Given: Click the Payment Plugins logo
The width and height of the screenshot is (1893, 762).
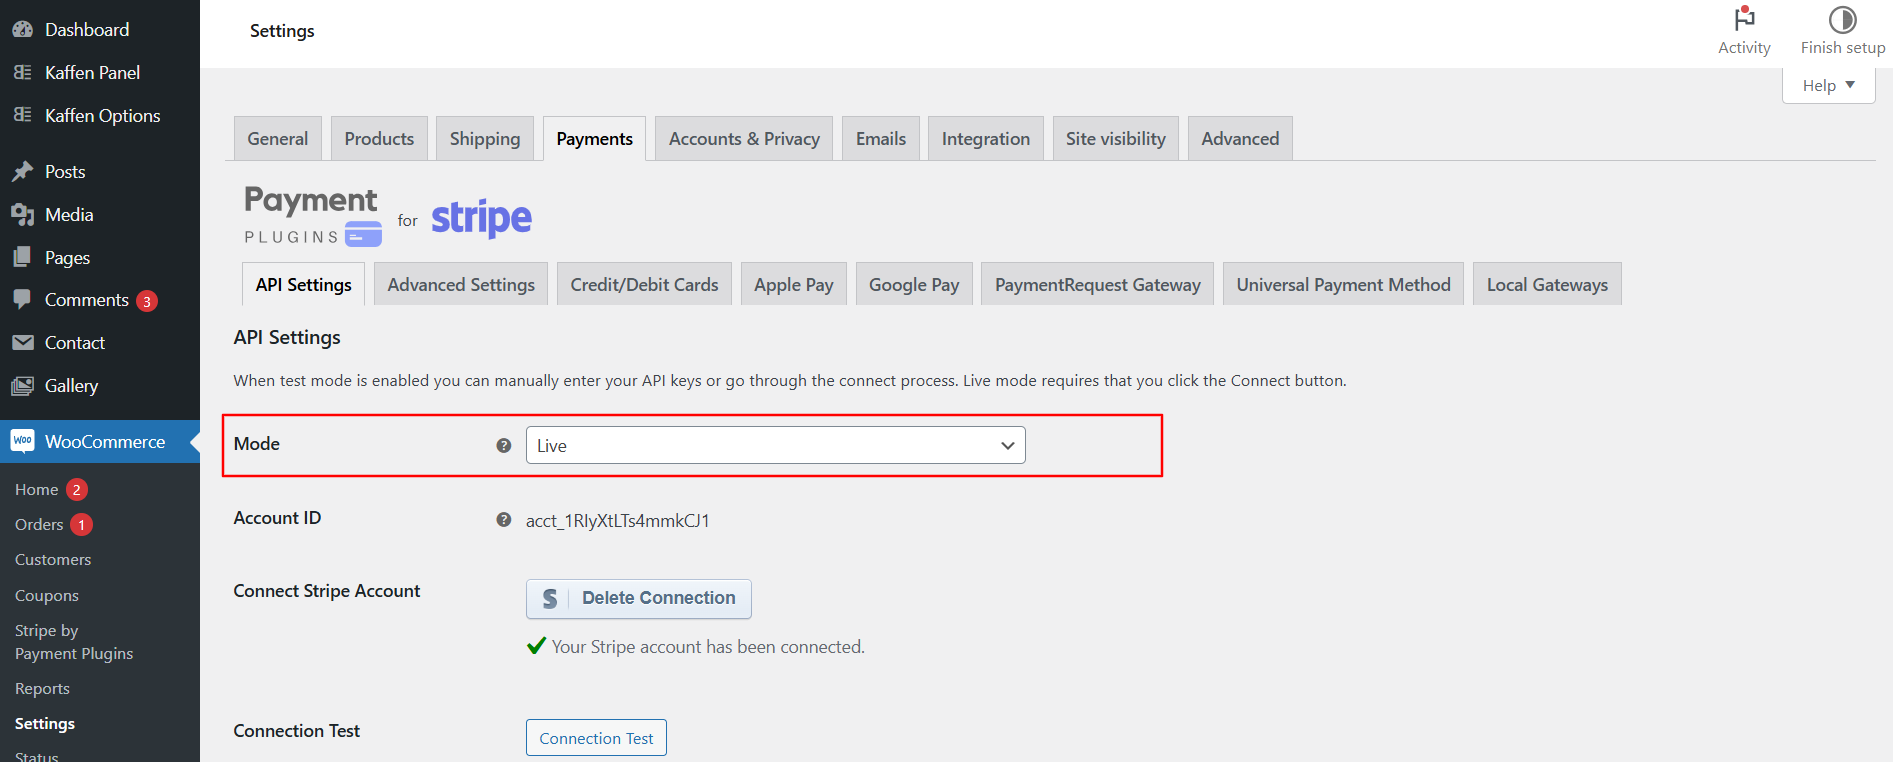Looking at the screenshot, I should pyautogui.click(x=313, y=215).
